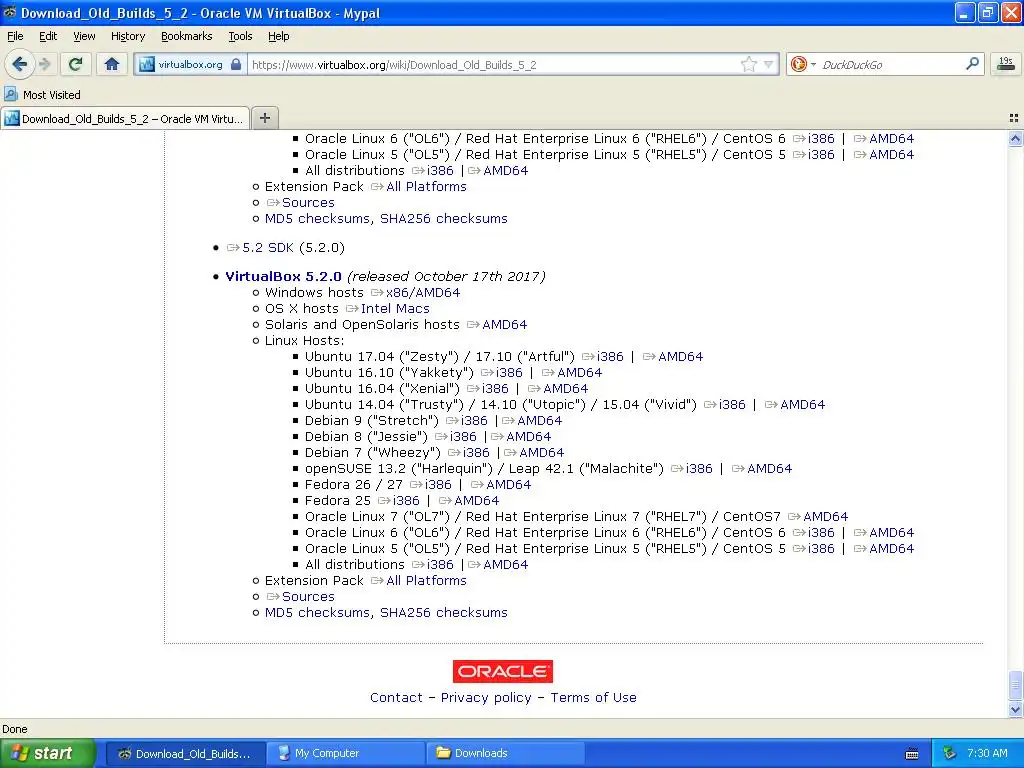The image size is (1024, 768).
Task: Switch to Download_Old_Builds taskbar button
Action: coord(185,754)
